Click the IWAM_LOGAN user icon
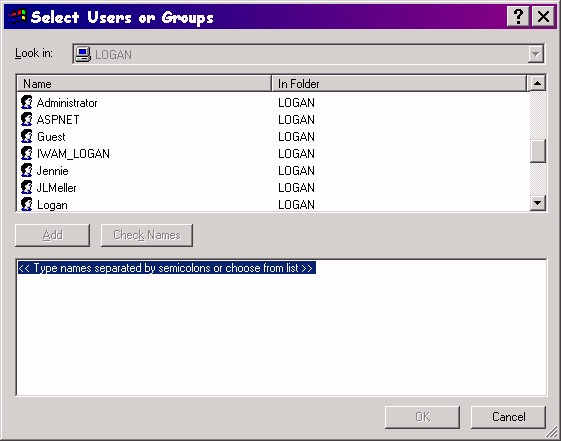This screenshot has width=561, height=441. (x=26, y=153)
